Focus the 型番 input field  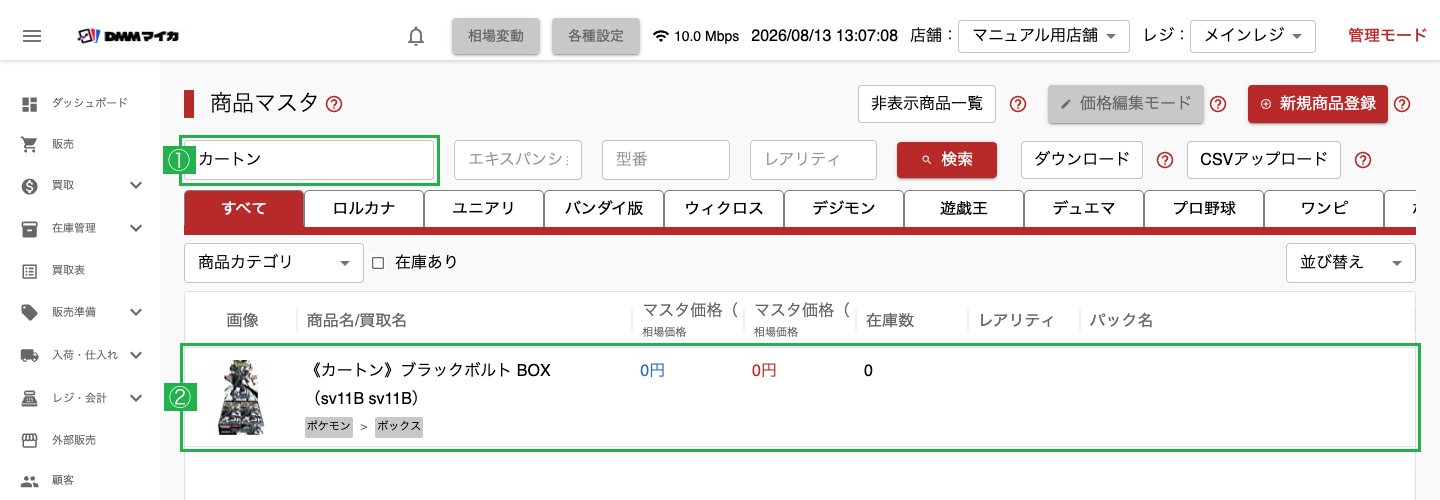666,160
